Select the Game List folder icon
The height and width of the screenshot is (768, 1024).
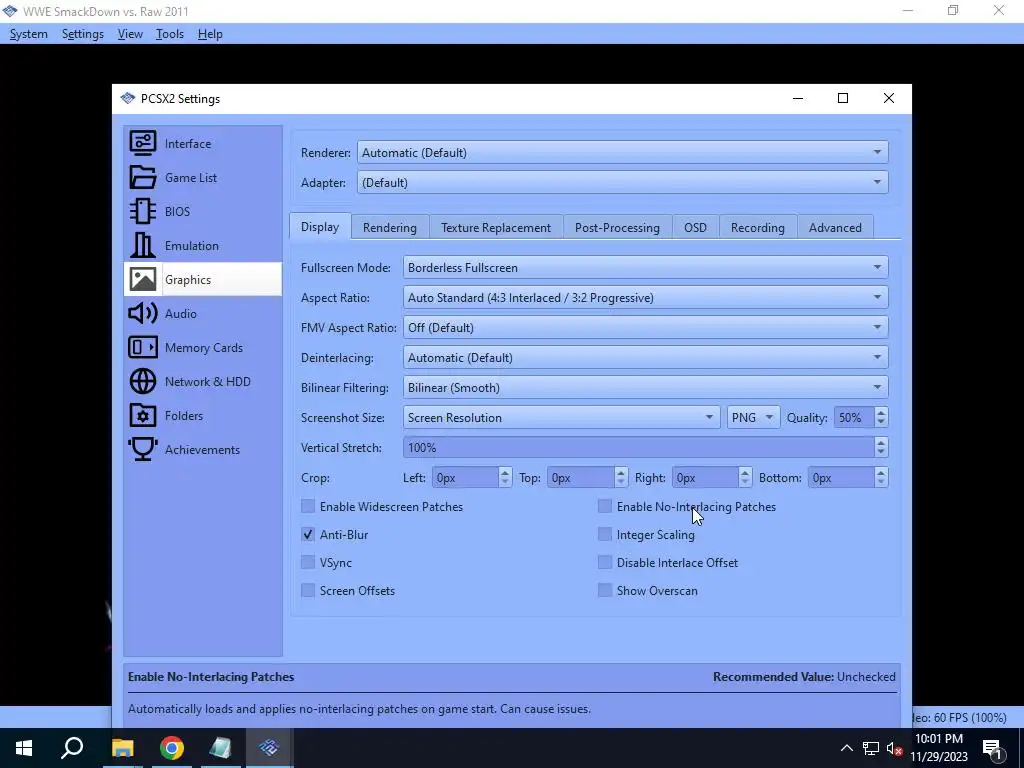[x=142, y=177]
